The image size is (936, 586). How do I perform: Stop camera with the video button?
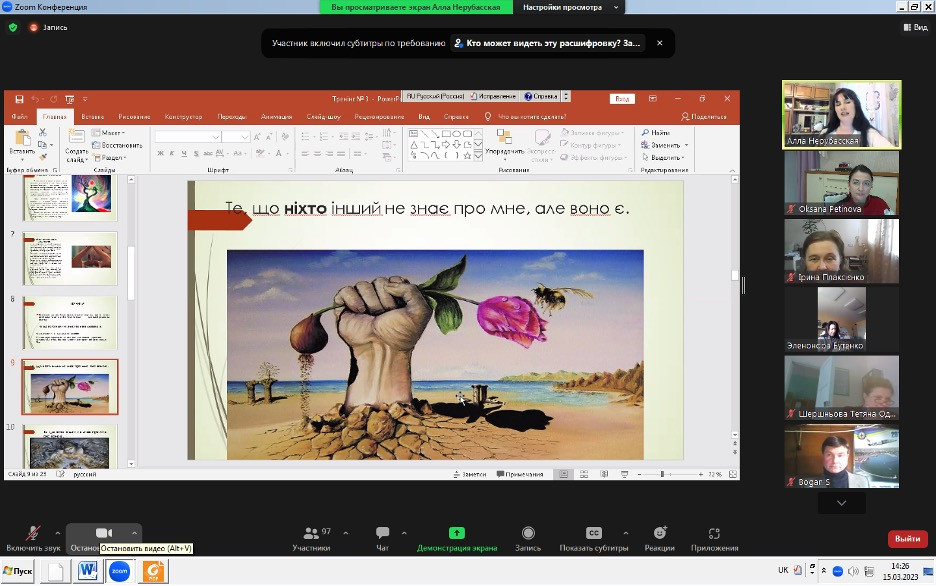(104, 534)
